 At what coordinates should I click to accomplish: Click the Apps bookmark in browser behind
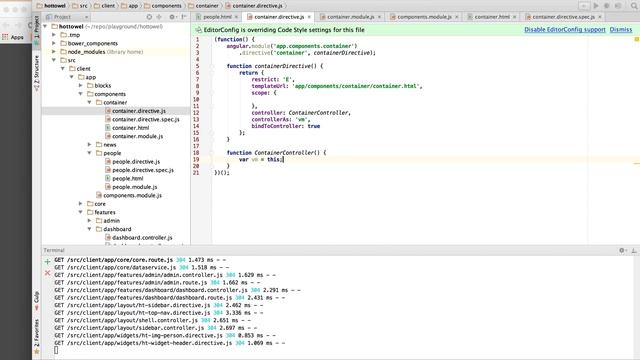coord(13,37)
